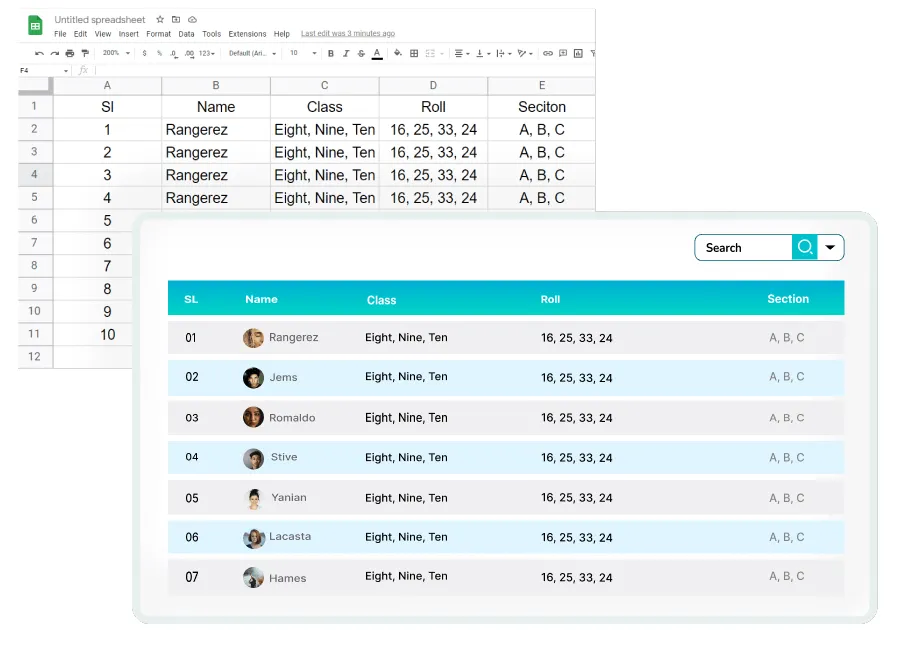Open the fill color picker
Viewport: 915px width, 659px height.
397,53
